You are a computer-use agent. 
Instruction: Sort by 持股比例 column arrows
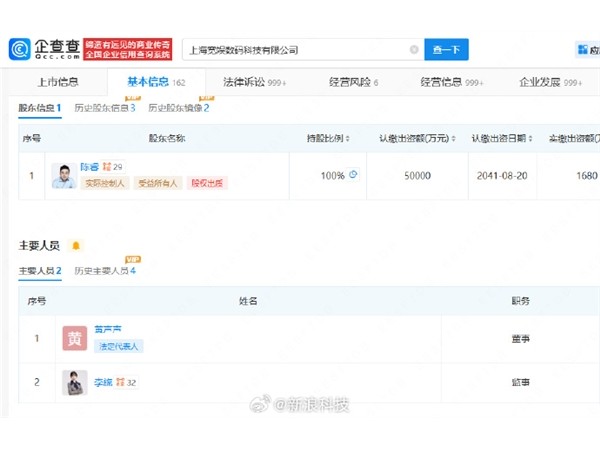347,139
